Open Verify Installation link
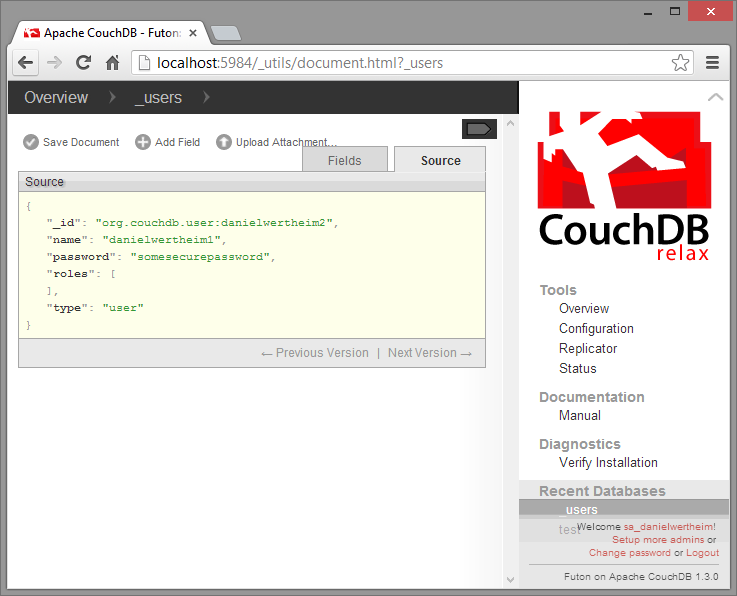The height and width of the screenshot is (596, 737). 608,463
